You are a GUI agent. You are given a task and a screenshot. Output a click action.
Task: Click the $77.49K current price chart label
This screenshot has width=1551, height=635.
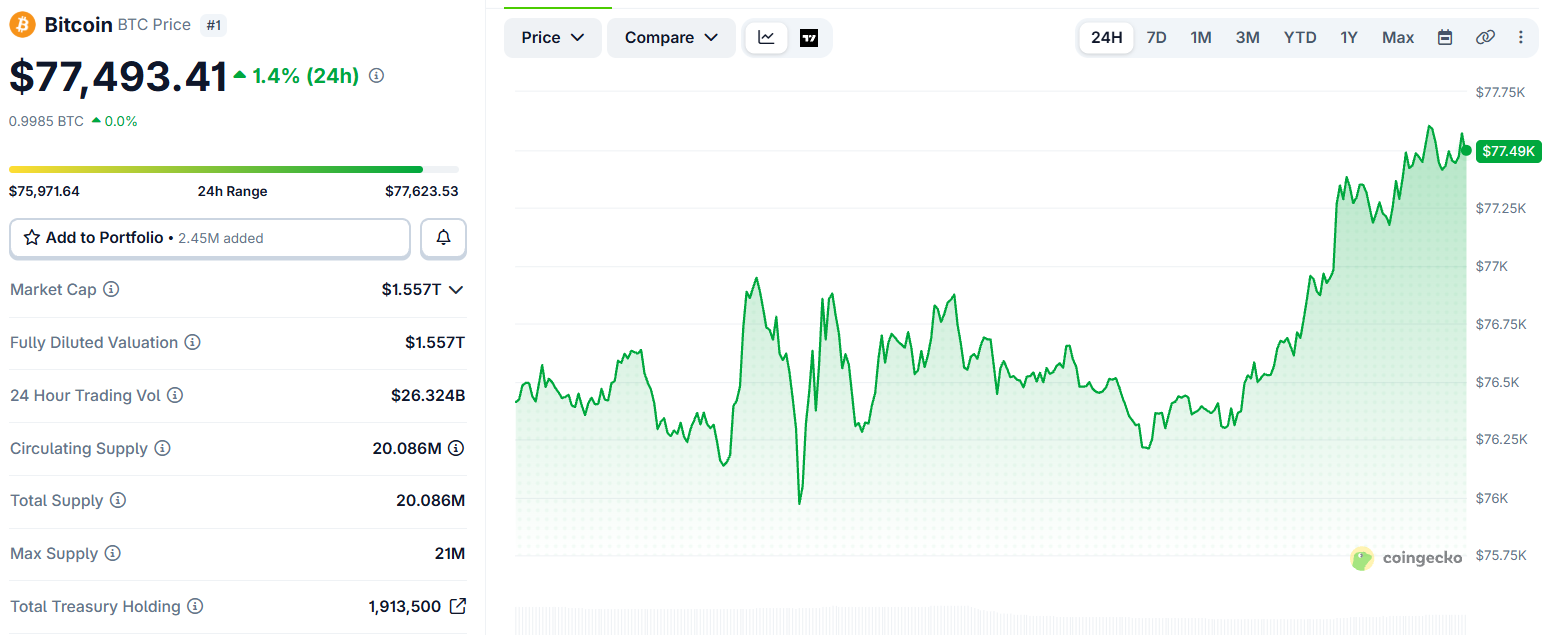coord(1510,151)
